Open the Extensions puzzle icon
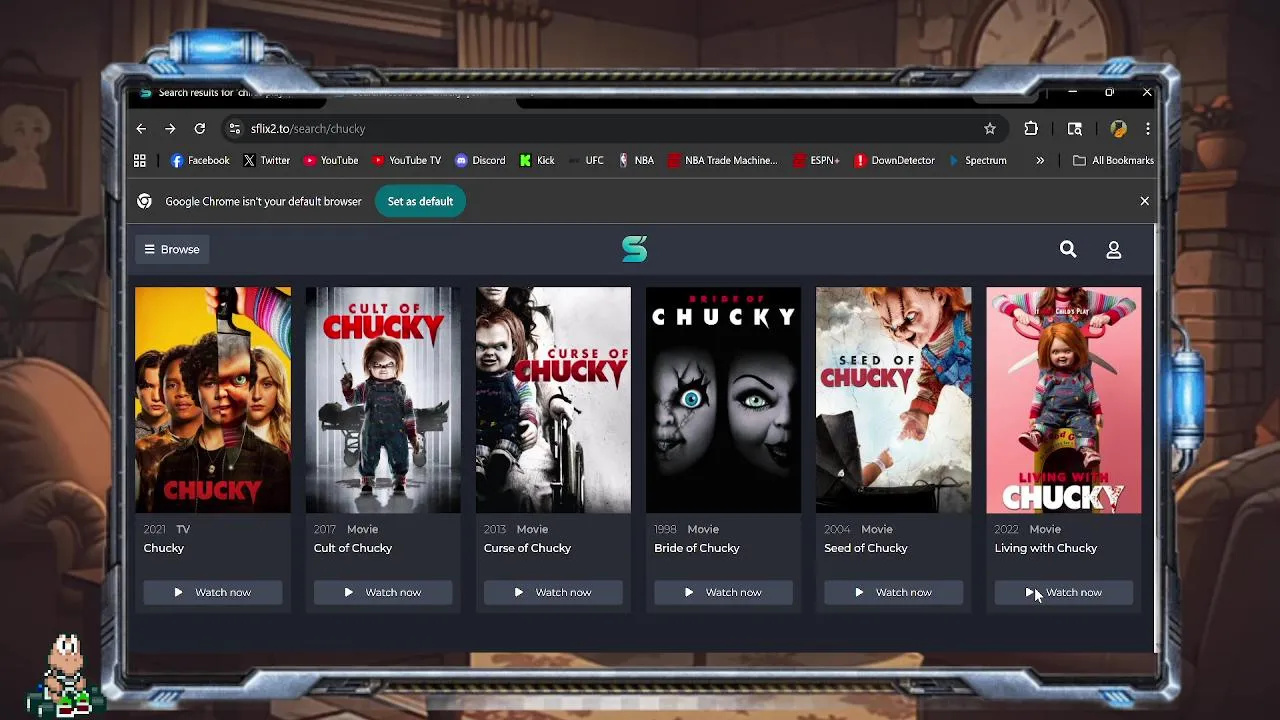This screenshot has width=1280, height=720. pos(1031,129)
